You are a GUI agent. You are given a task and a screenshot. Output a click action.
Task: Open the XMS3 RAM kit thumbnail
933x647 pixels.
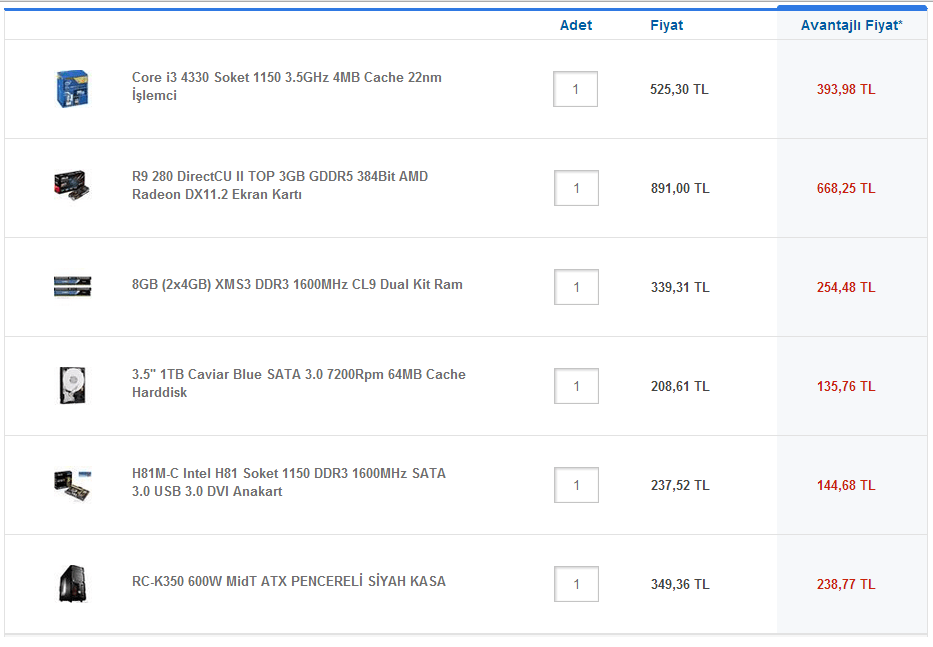point(72,286)
